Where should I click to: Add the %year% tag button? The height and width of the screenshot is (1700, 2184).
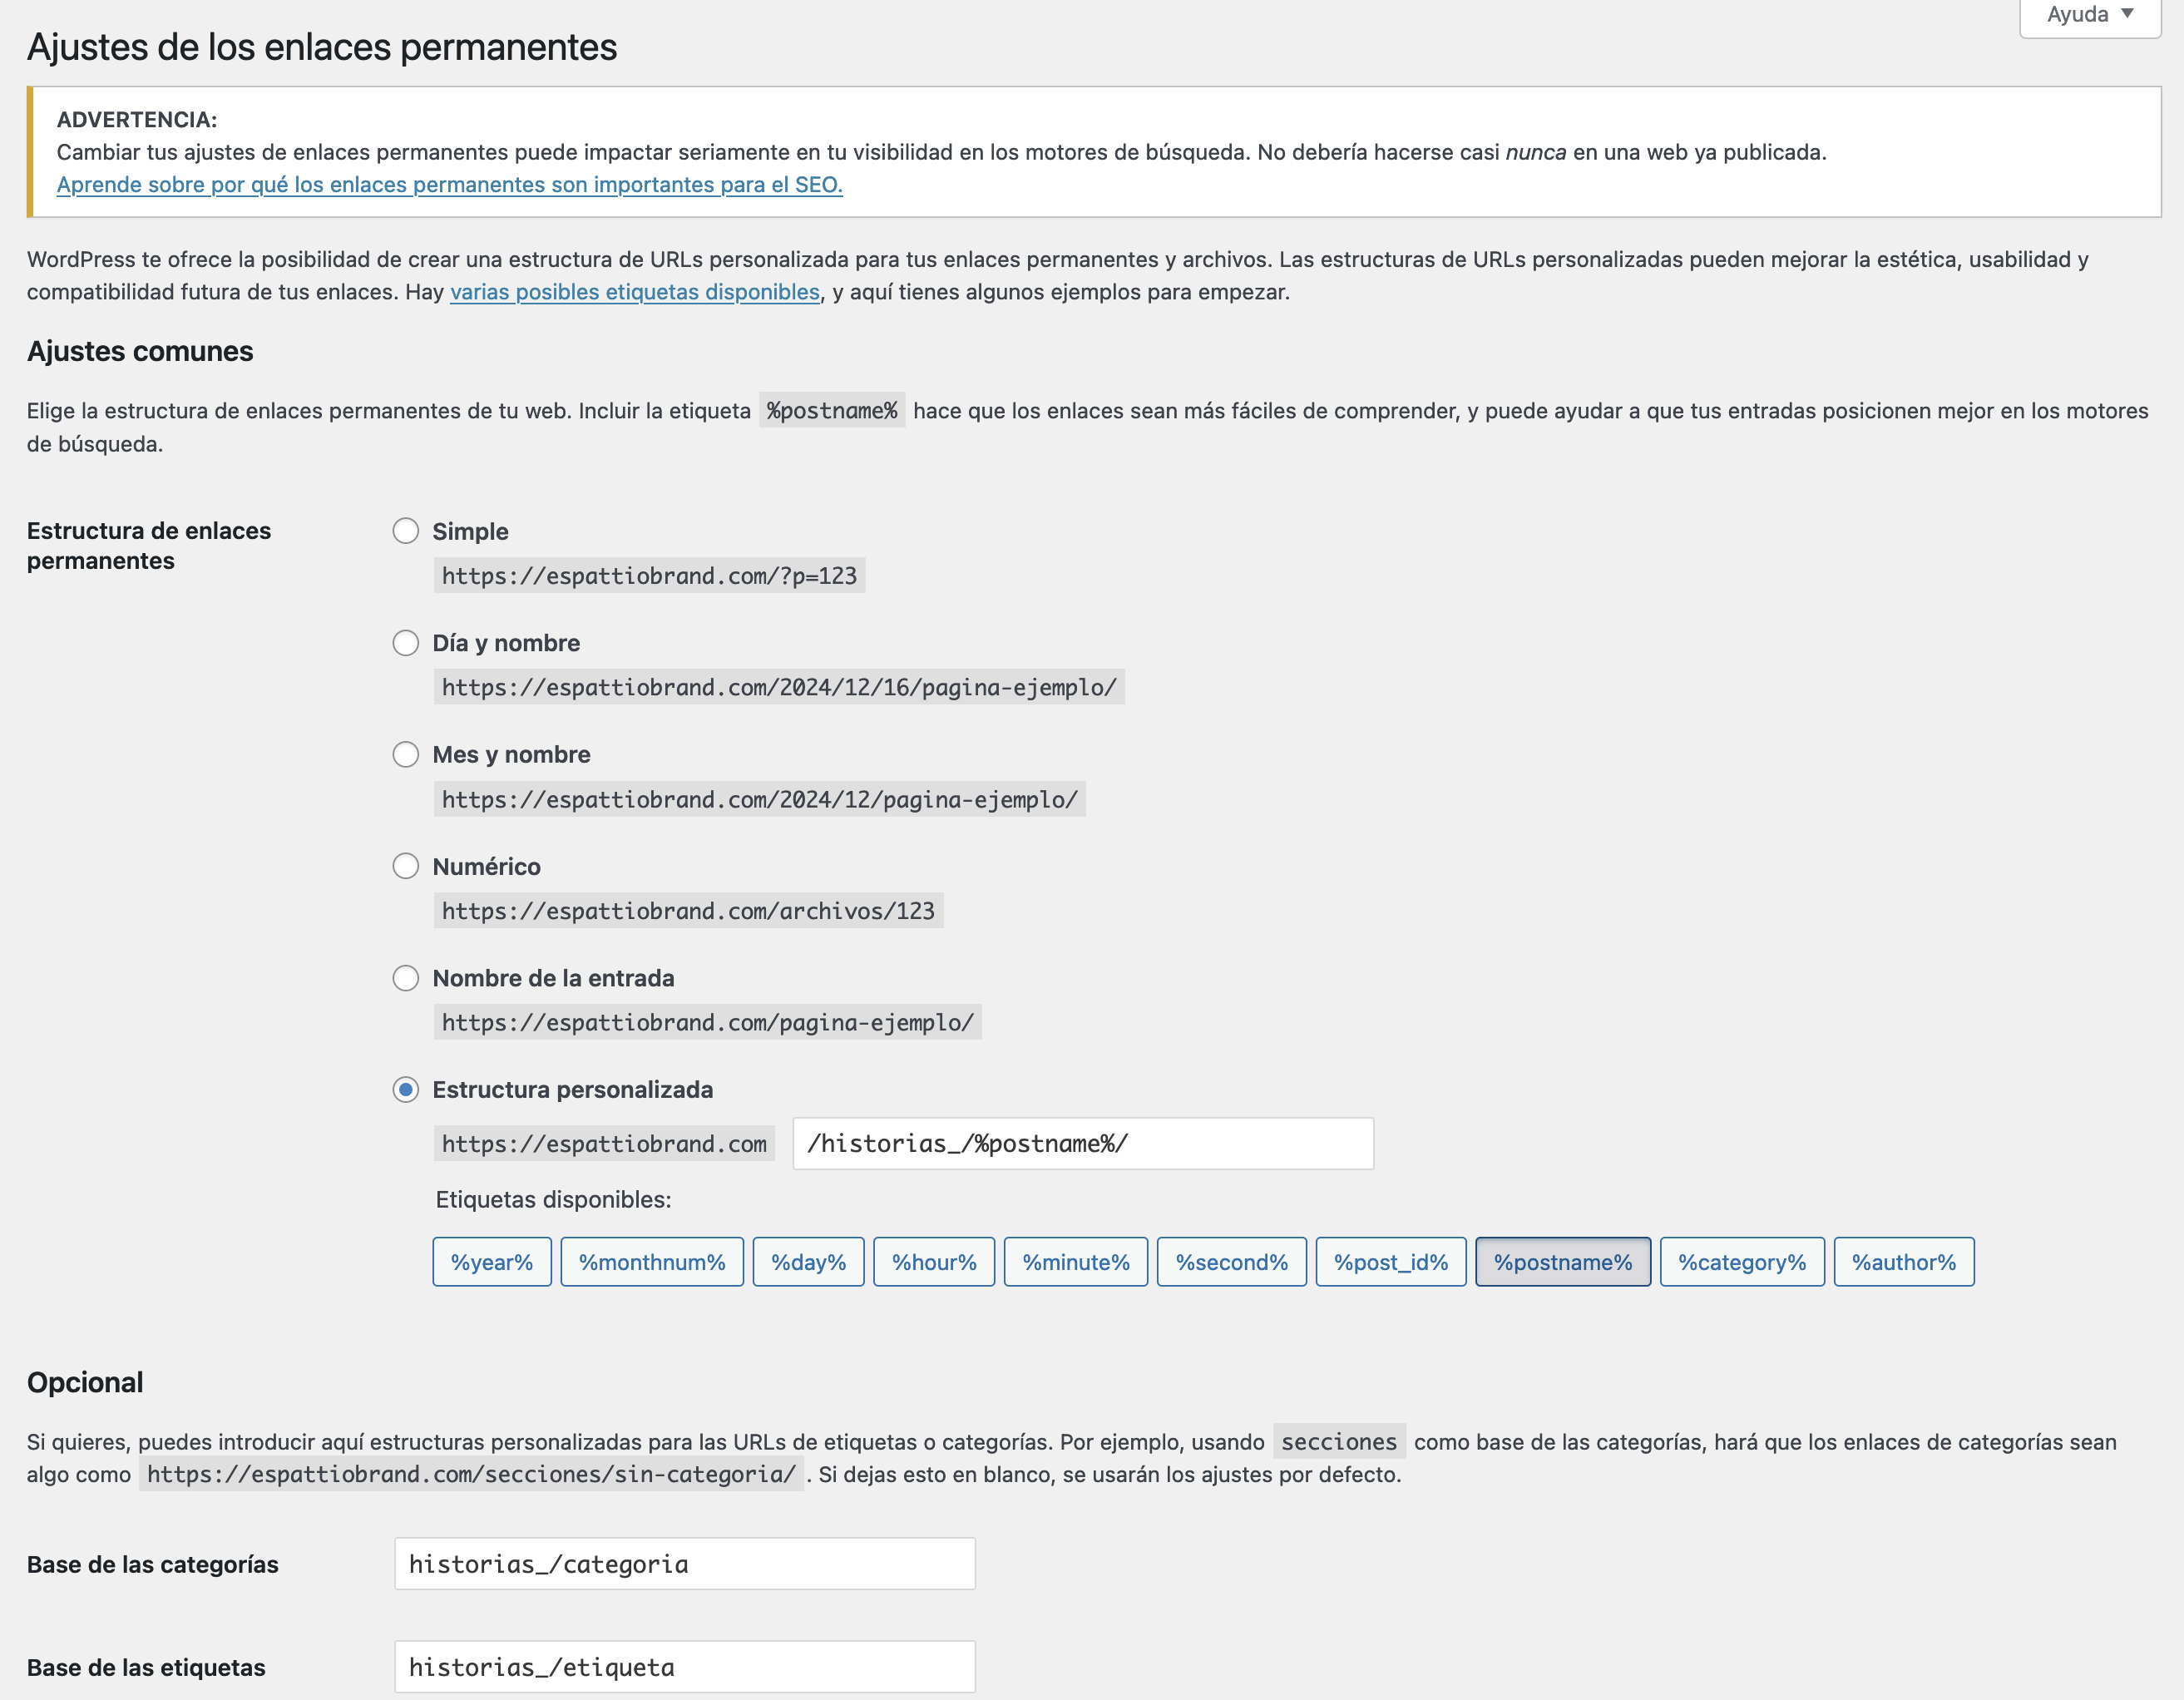[x=491, y=1262]
